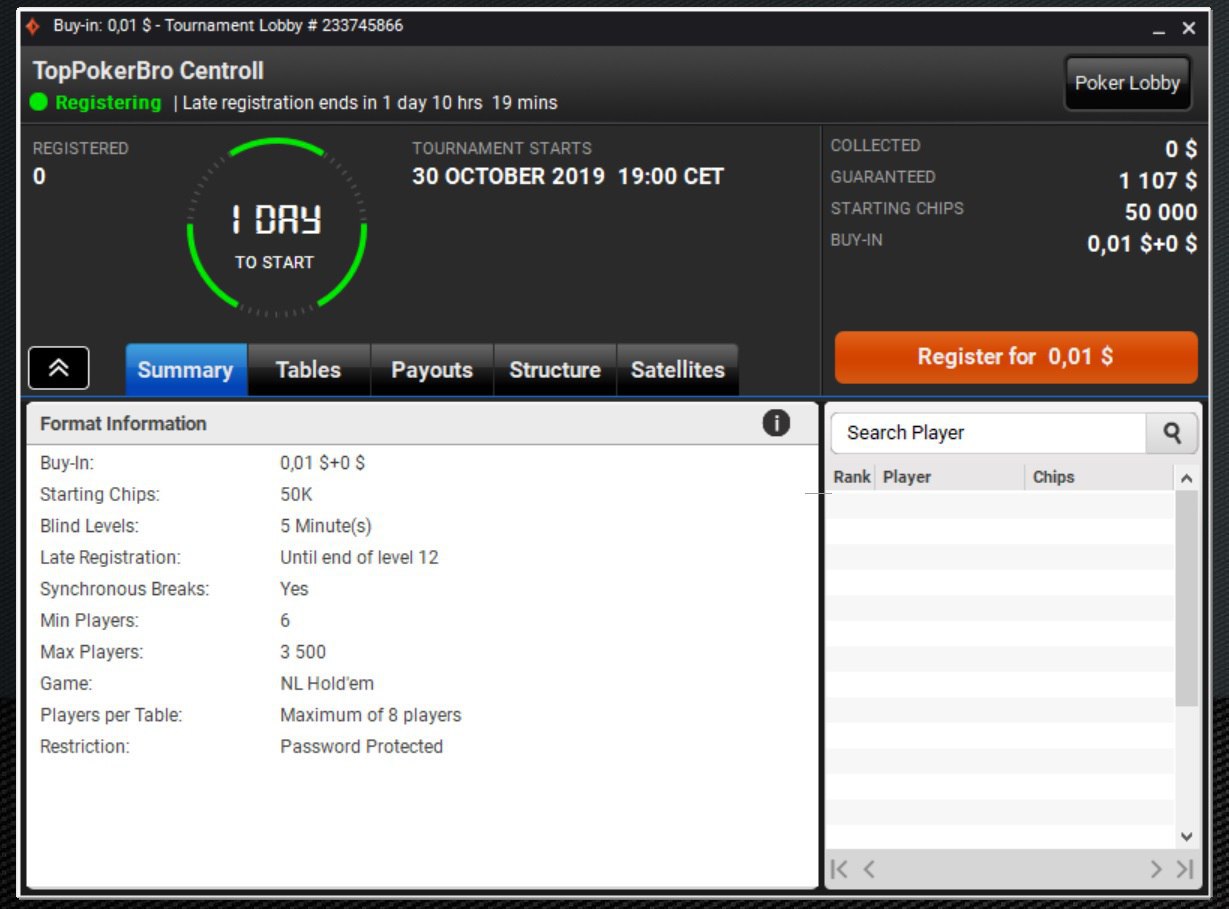Jump to last page of player list
This screenshot has height=909, width=1229.
pos(1185,869)
